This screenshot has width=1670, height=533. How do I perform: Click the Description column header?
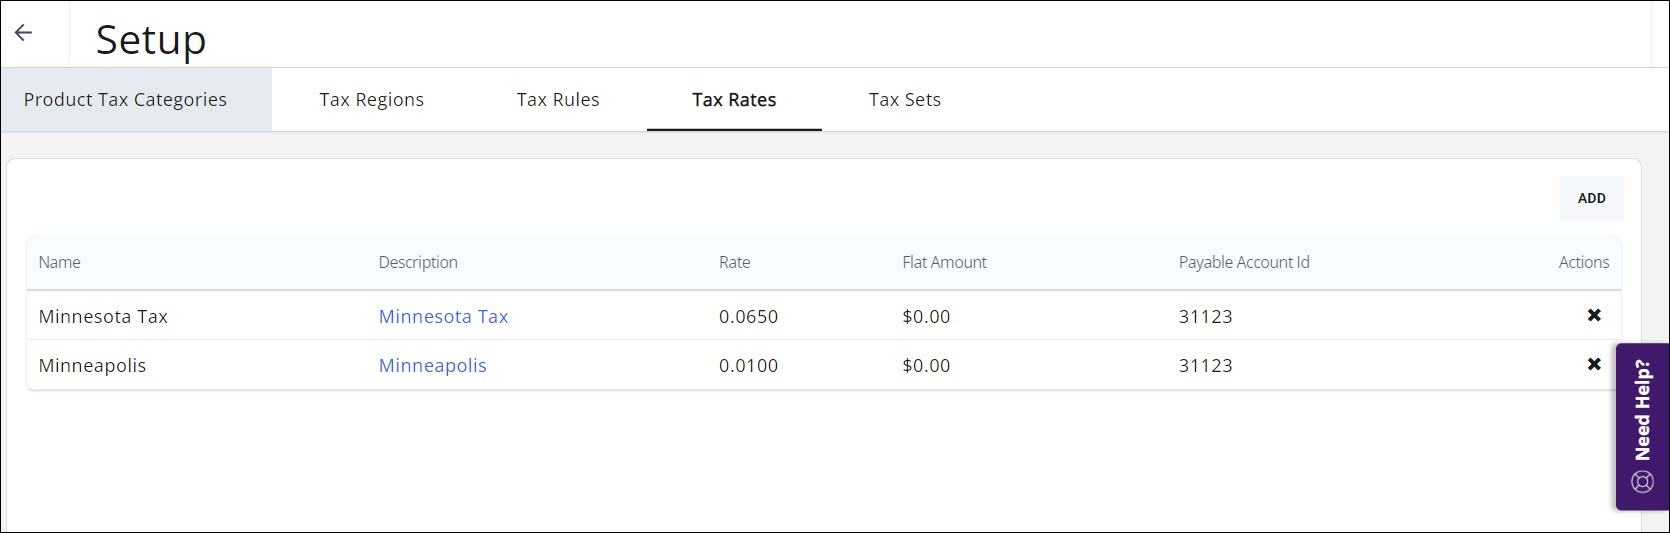[418, 262]
